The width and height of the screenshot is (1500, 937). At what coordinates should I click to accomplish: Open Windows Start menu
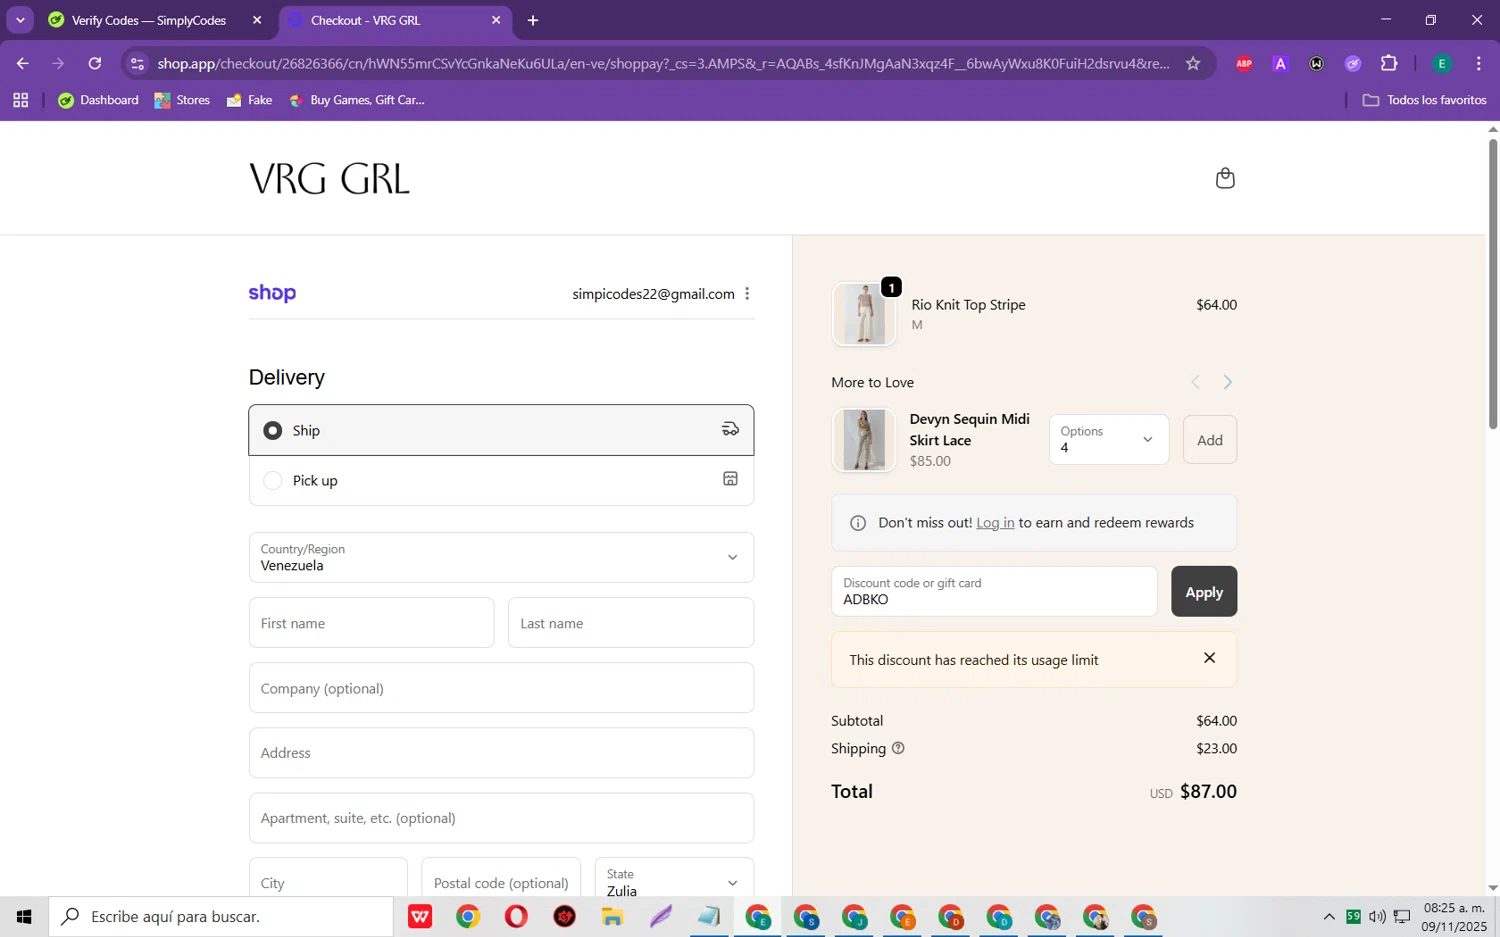(x=24, y=916)
